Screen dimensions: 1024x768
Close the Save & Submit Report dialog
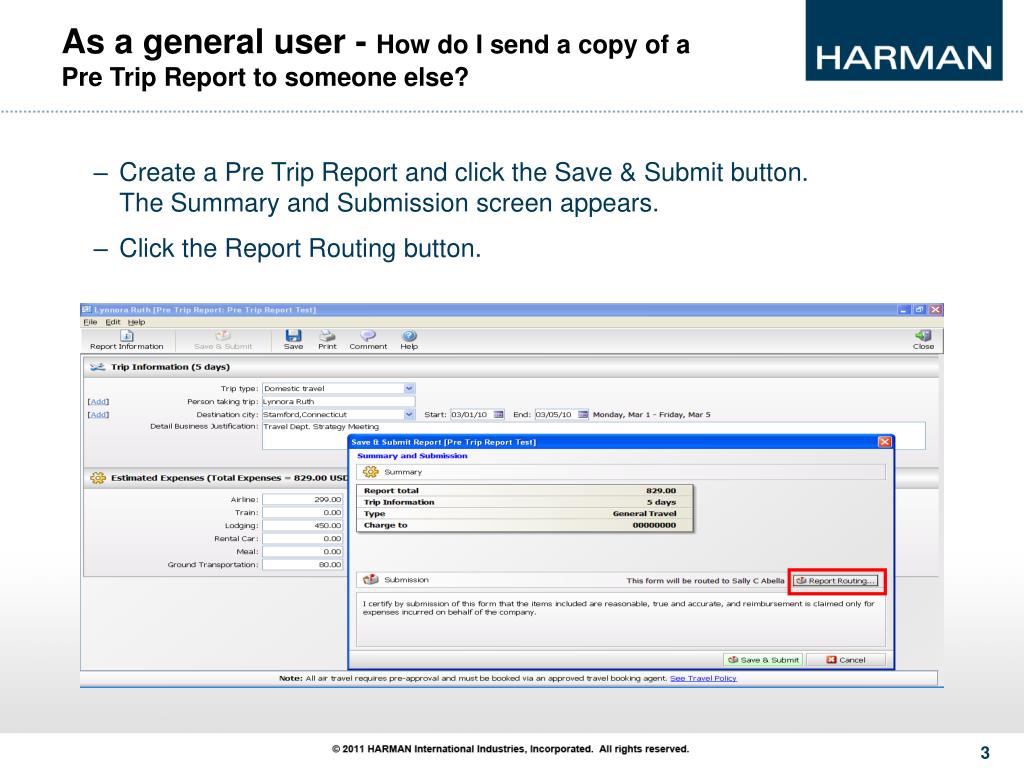click(x=885, y=442)
